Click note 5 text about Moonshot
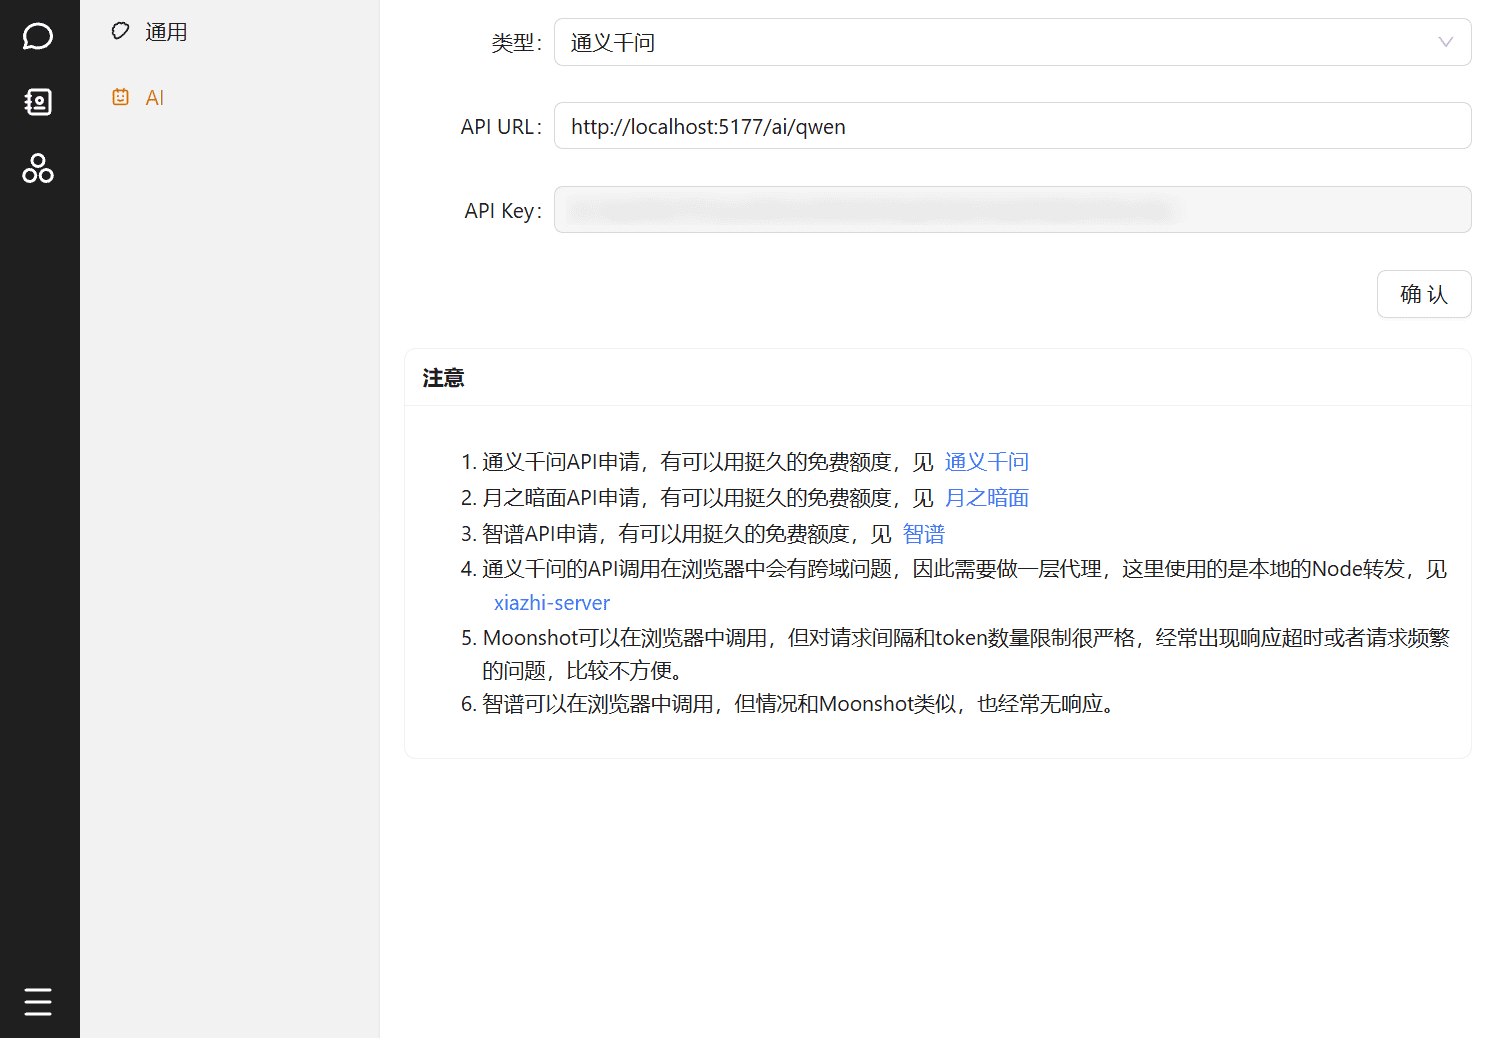Image resolution: width=1490 pixels, height=1038 pixels. 965,654
